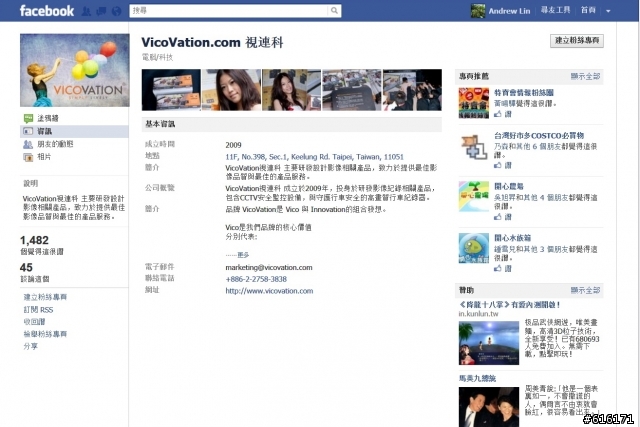Click second ad photo of couple
This screenshot has width=640, height=427.
pyautogui.click(x=489, y=407)
